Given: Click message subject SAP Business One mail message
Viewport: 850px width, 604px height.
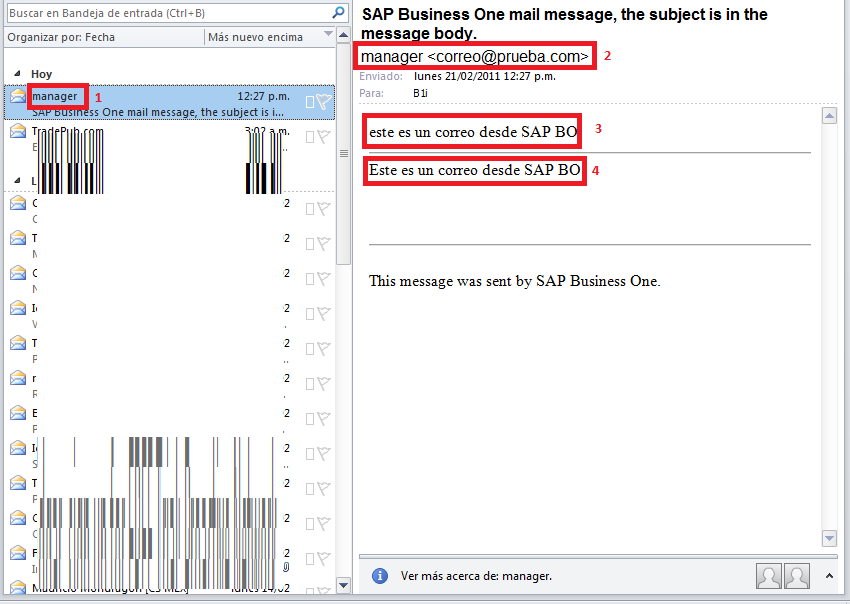Looking at the screenshot, I should [x=564, y=23].
